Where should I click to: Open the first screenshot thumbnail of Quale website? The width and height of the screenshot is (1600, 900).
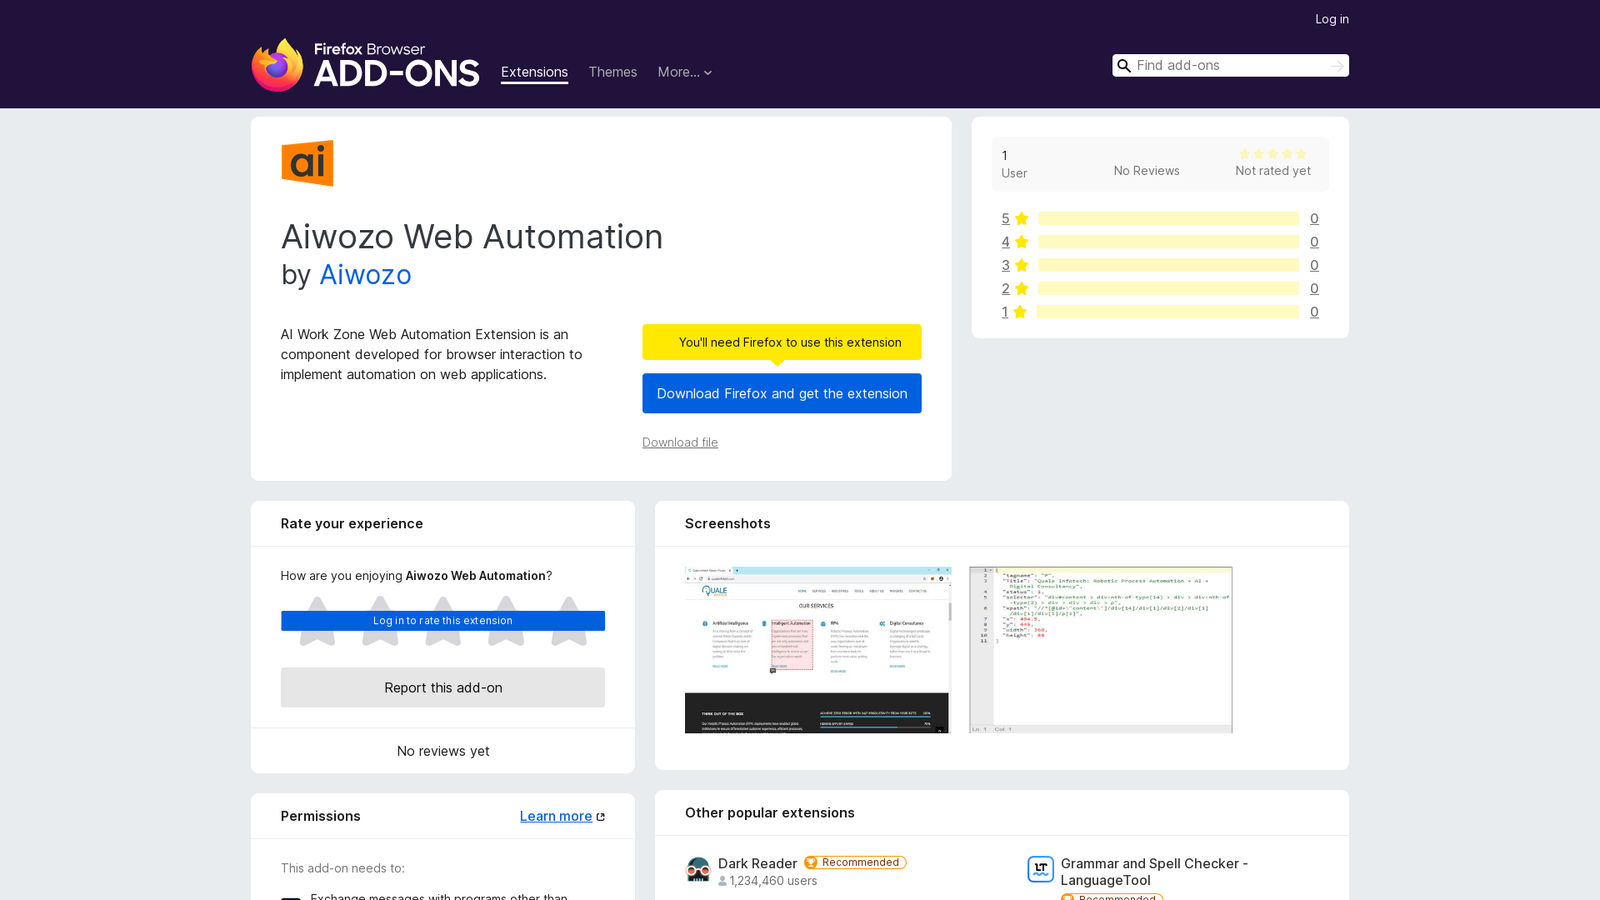[x=817, y=650]
